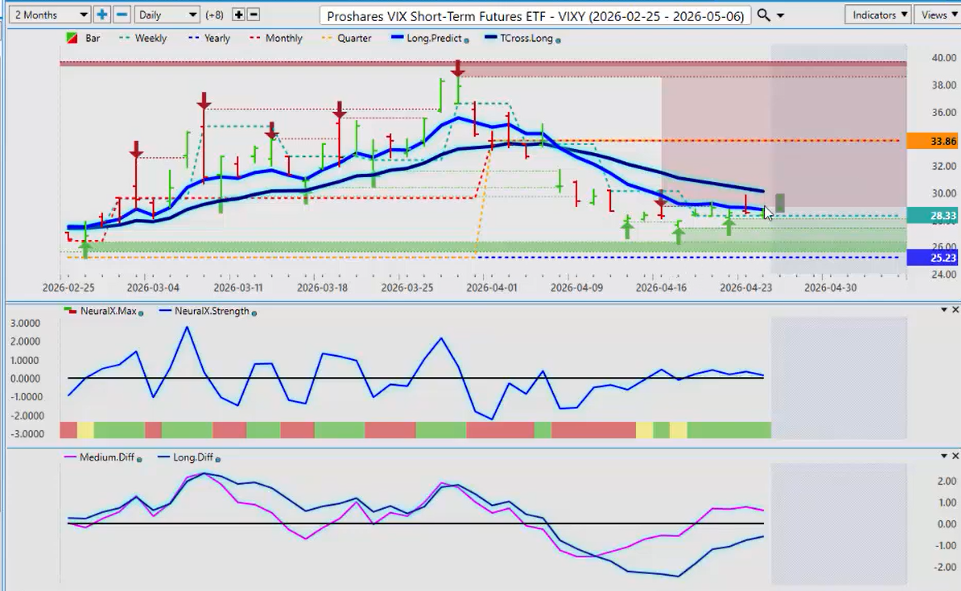Click the blue minus zoom-out button
This screenshot has height=591, width=961.
[x=121, y=15]
